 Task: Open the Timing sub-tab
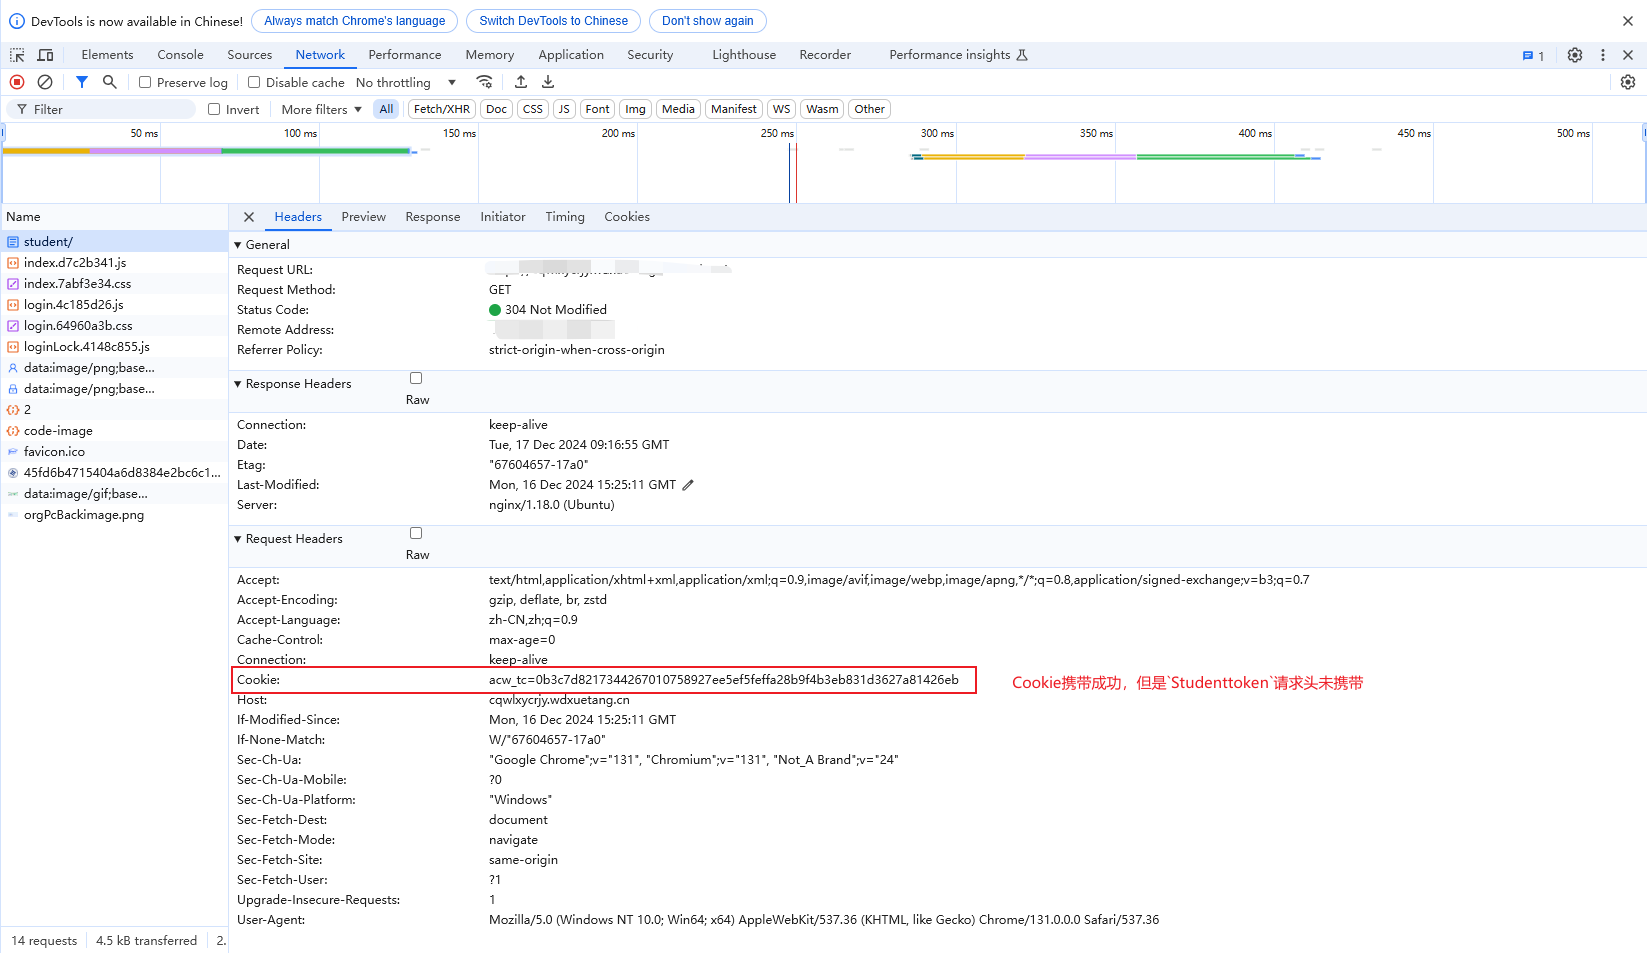click(565, 217)
